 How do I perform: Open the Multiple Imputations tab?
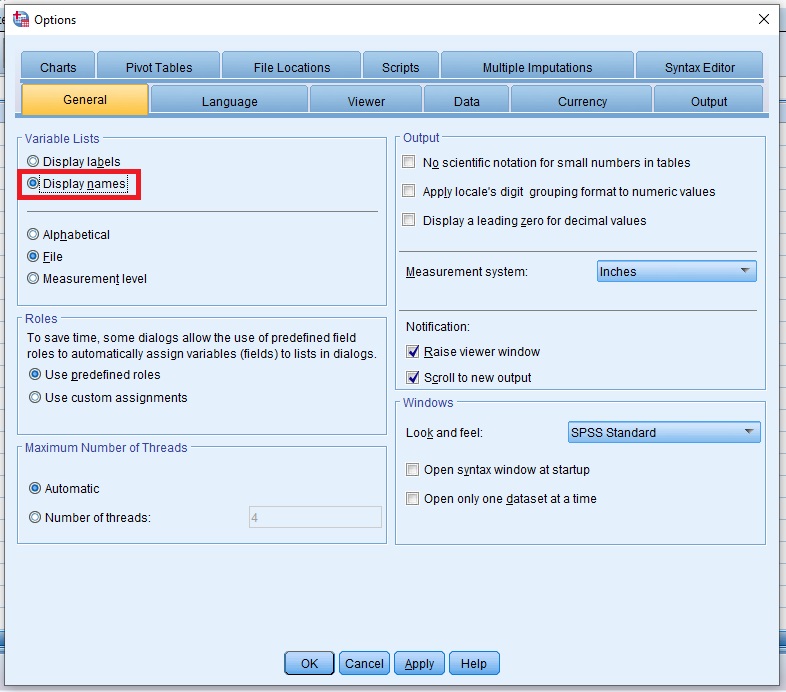pos(537,67)
